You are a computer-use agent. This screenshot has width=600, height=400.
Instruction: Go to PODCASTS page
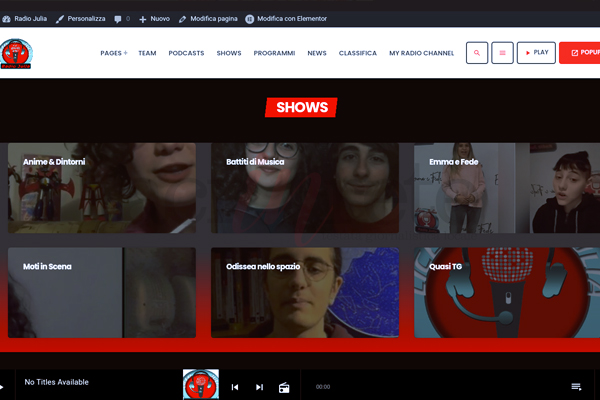(x=186, y=53)
